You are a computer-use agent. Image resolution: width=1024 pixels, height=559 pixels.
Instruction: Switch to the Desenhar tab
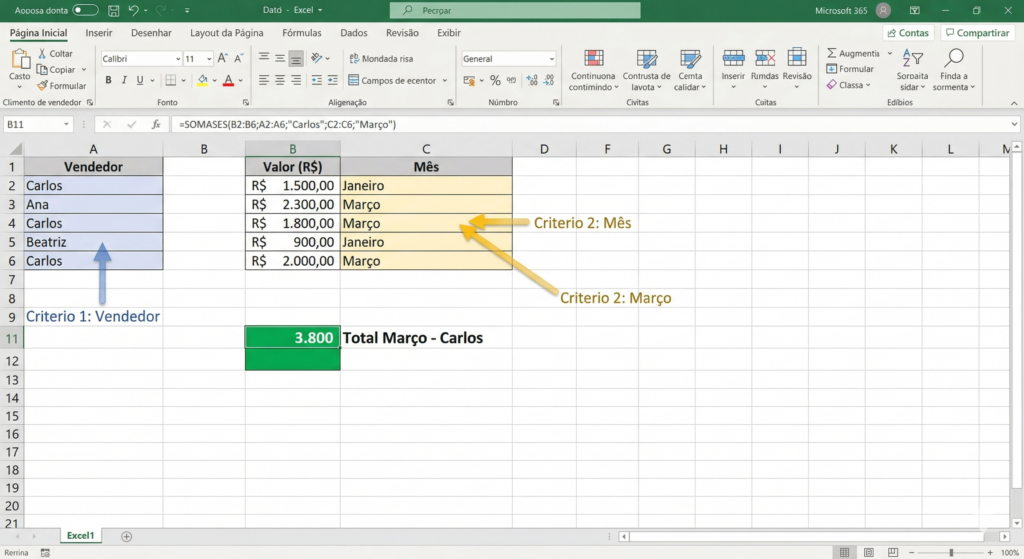pos(151,33)
